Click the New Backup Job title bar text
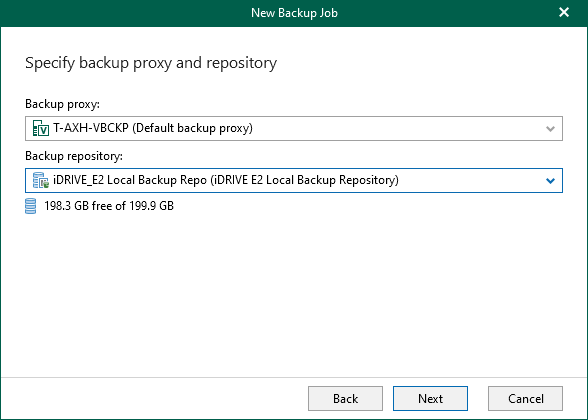The image size is (588, 420). (294, 13)
